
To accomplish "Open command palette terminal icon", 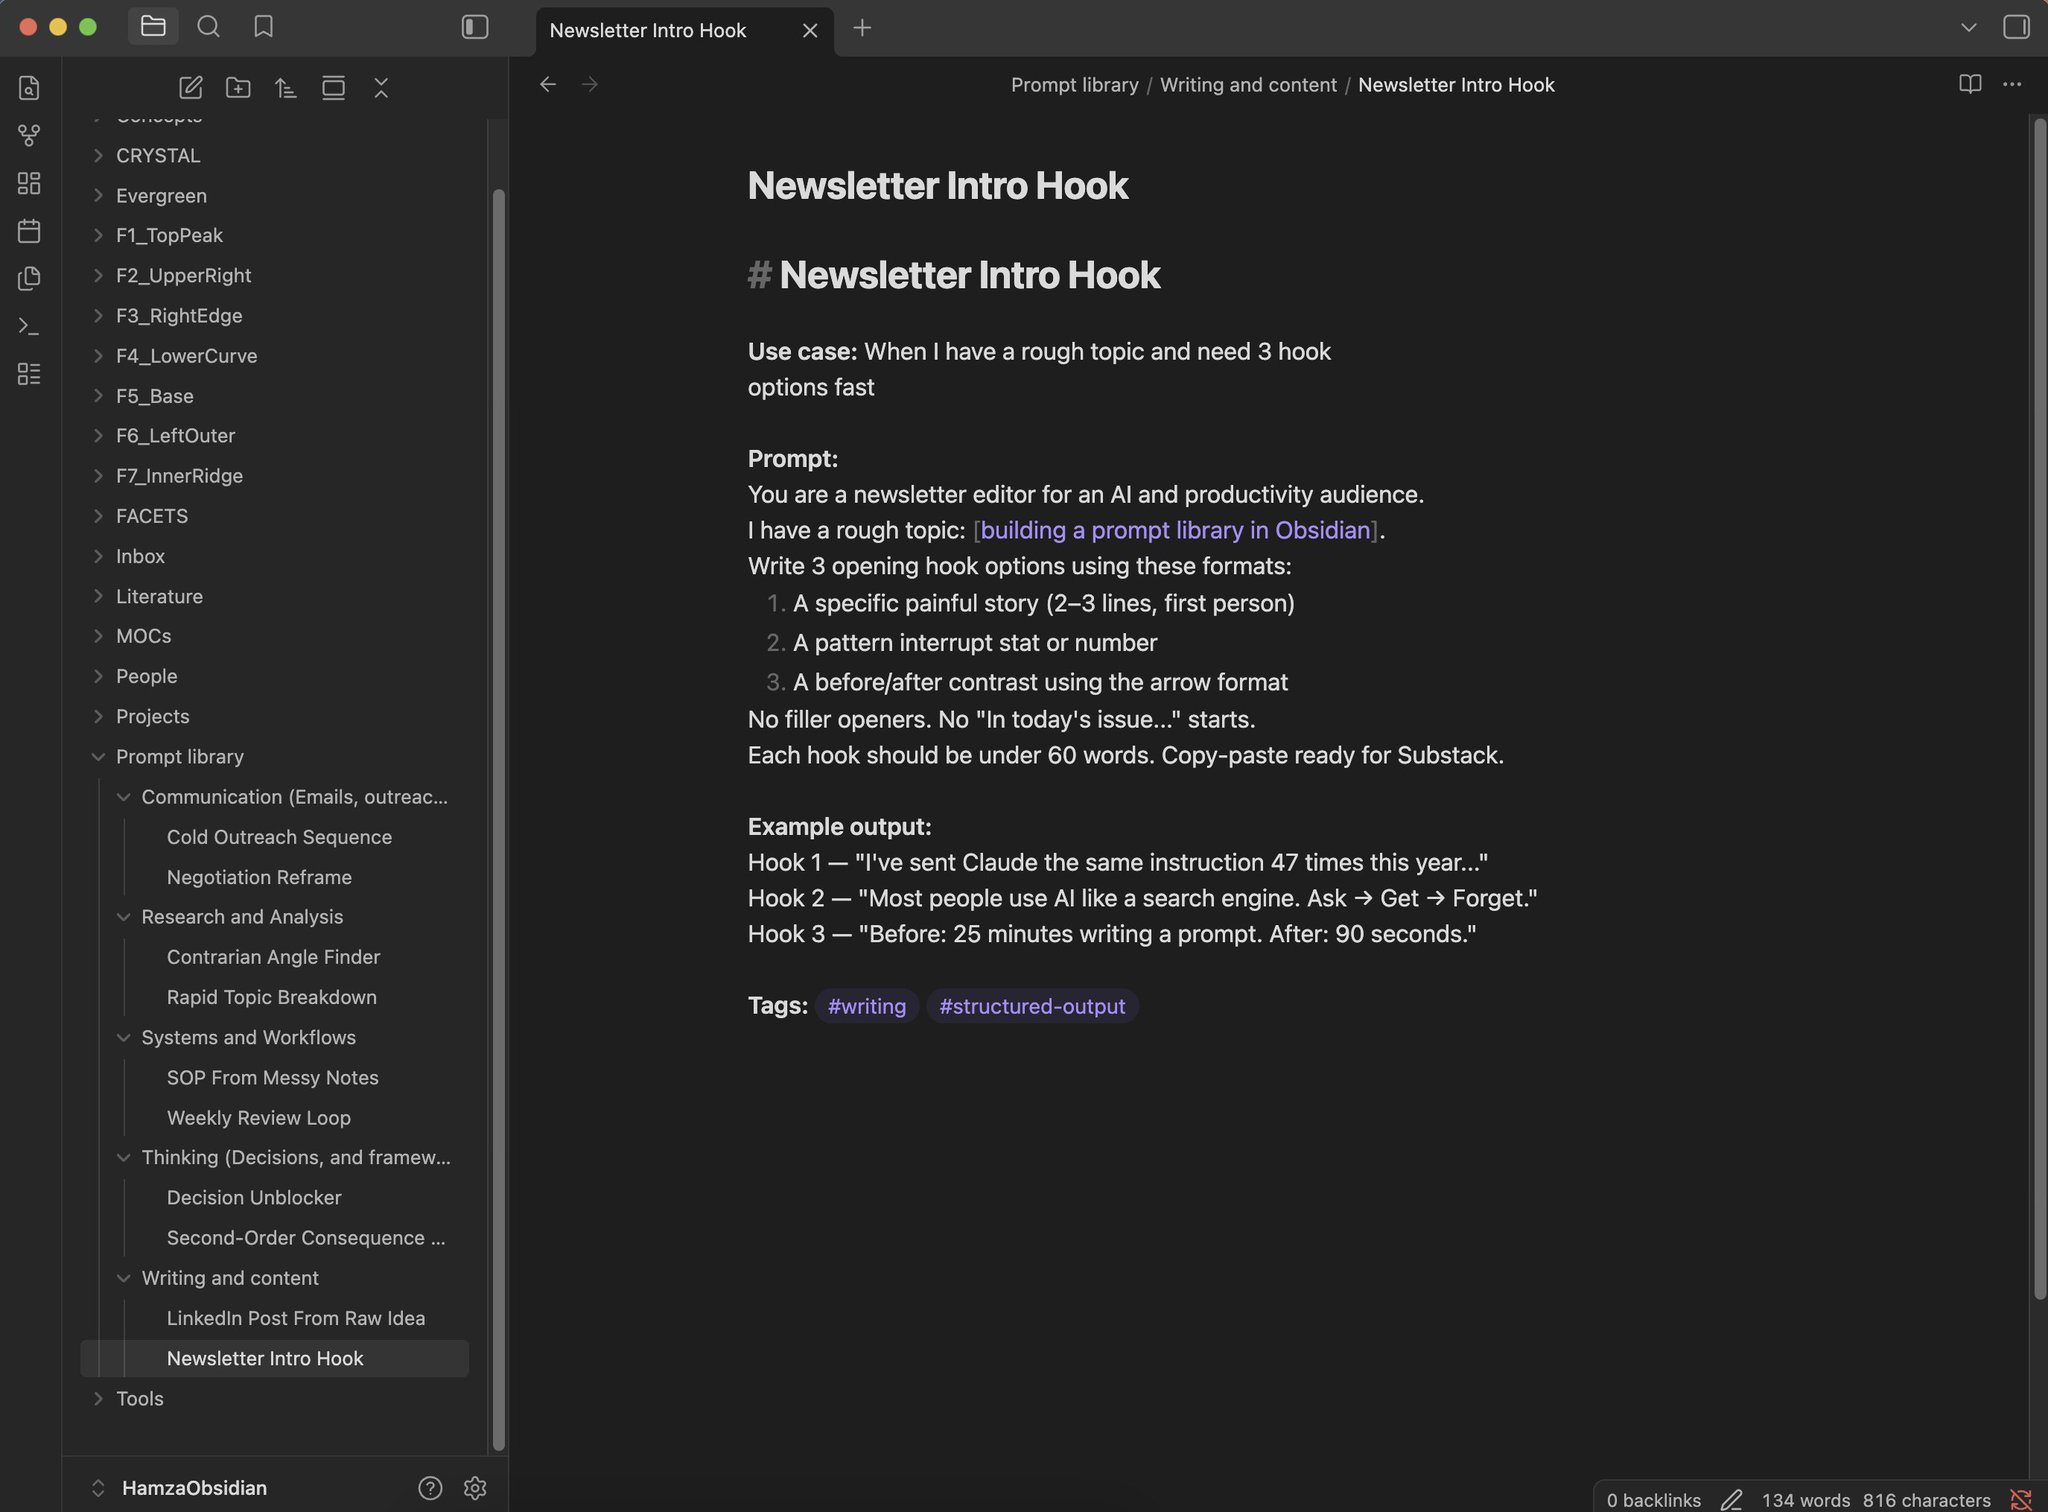I will point(29,326).
